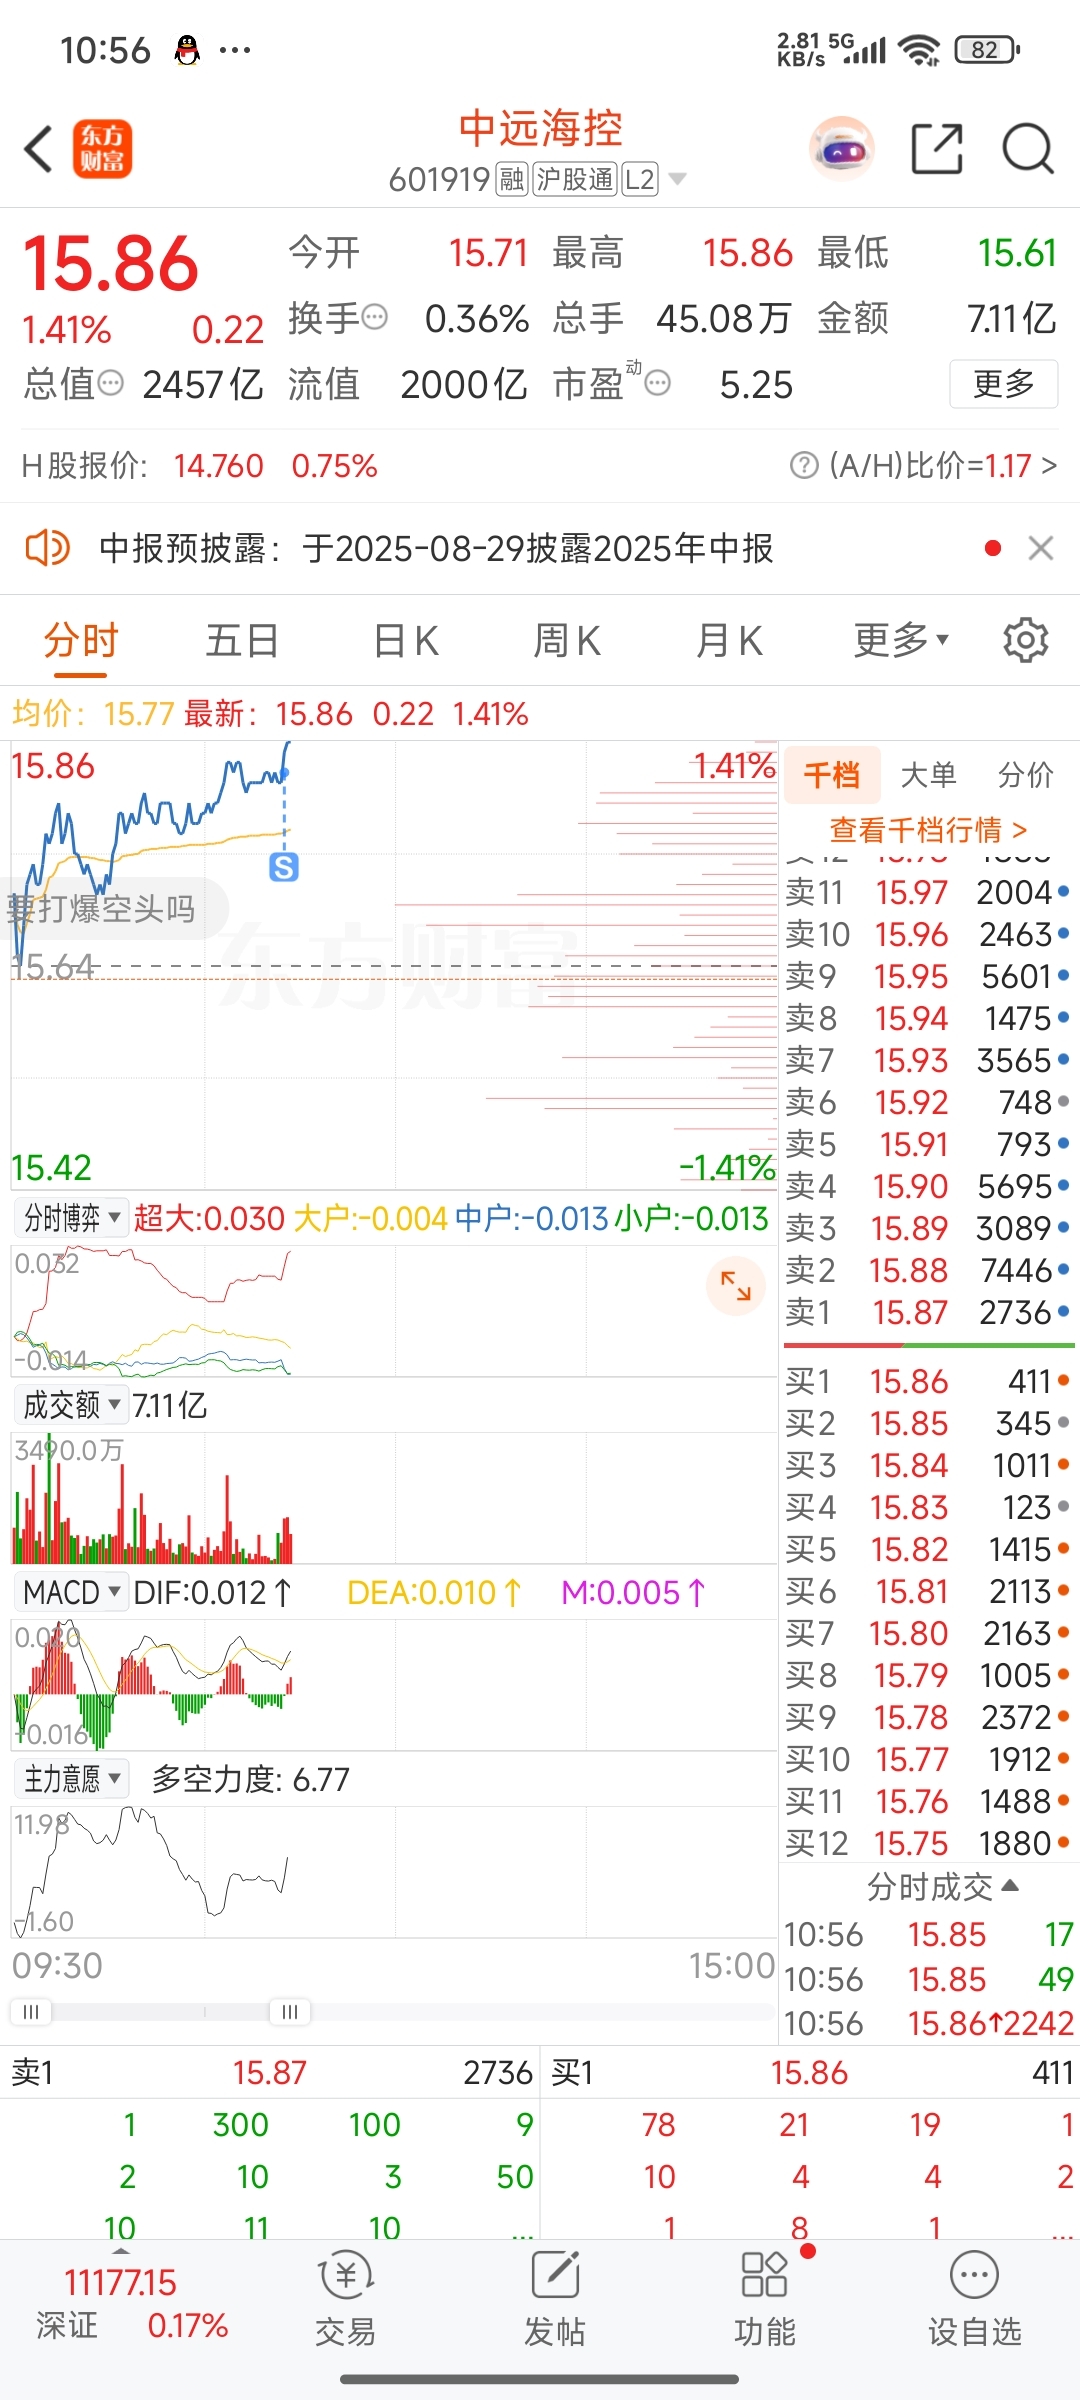The height and width of the screenshot is (2400, 1080).
Task: Expand the stock name dropdown arrow
Action: tap(677, 179)
